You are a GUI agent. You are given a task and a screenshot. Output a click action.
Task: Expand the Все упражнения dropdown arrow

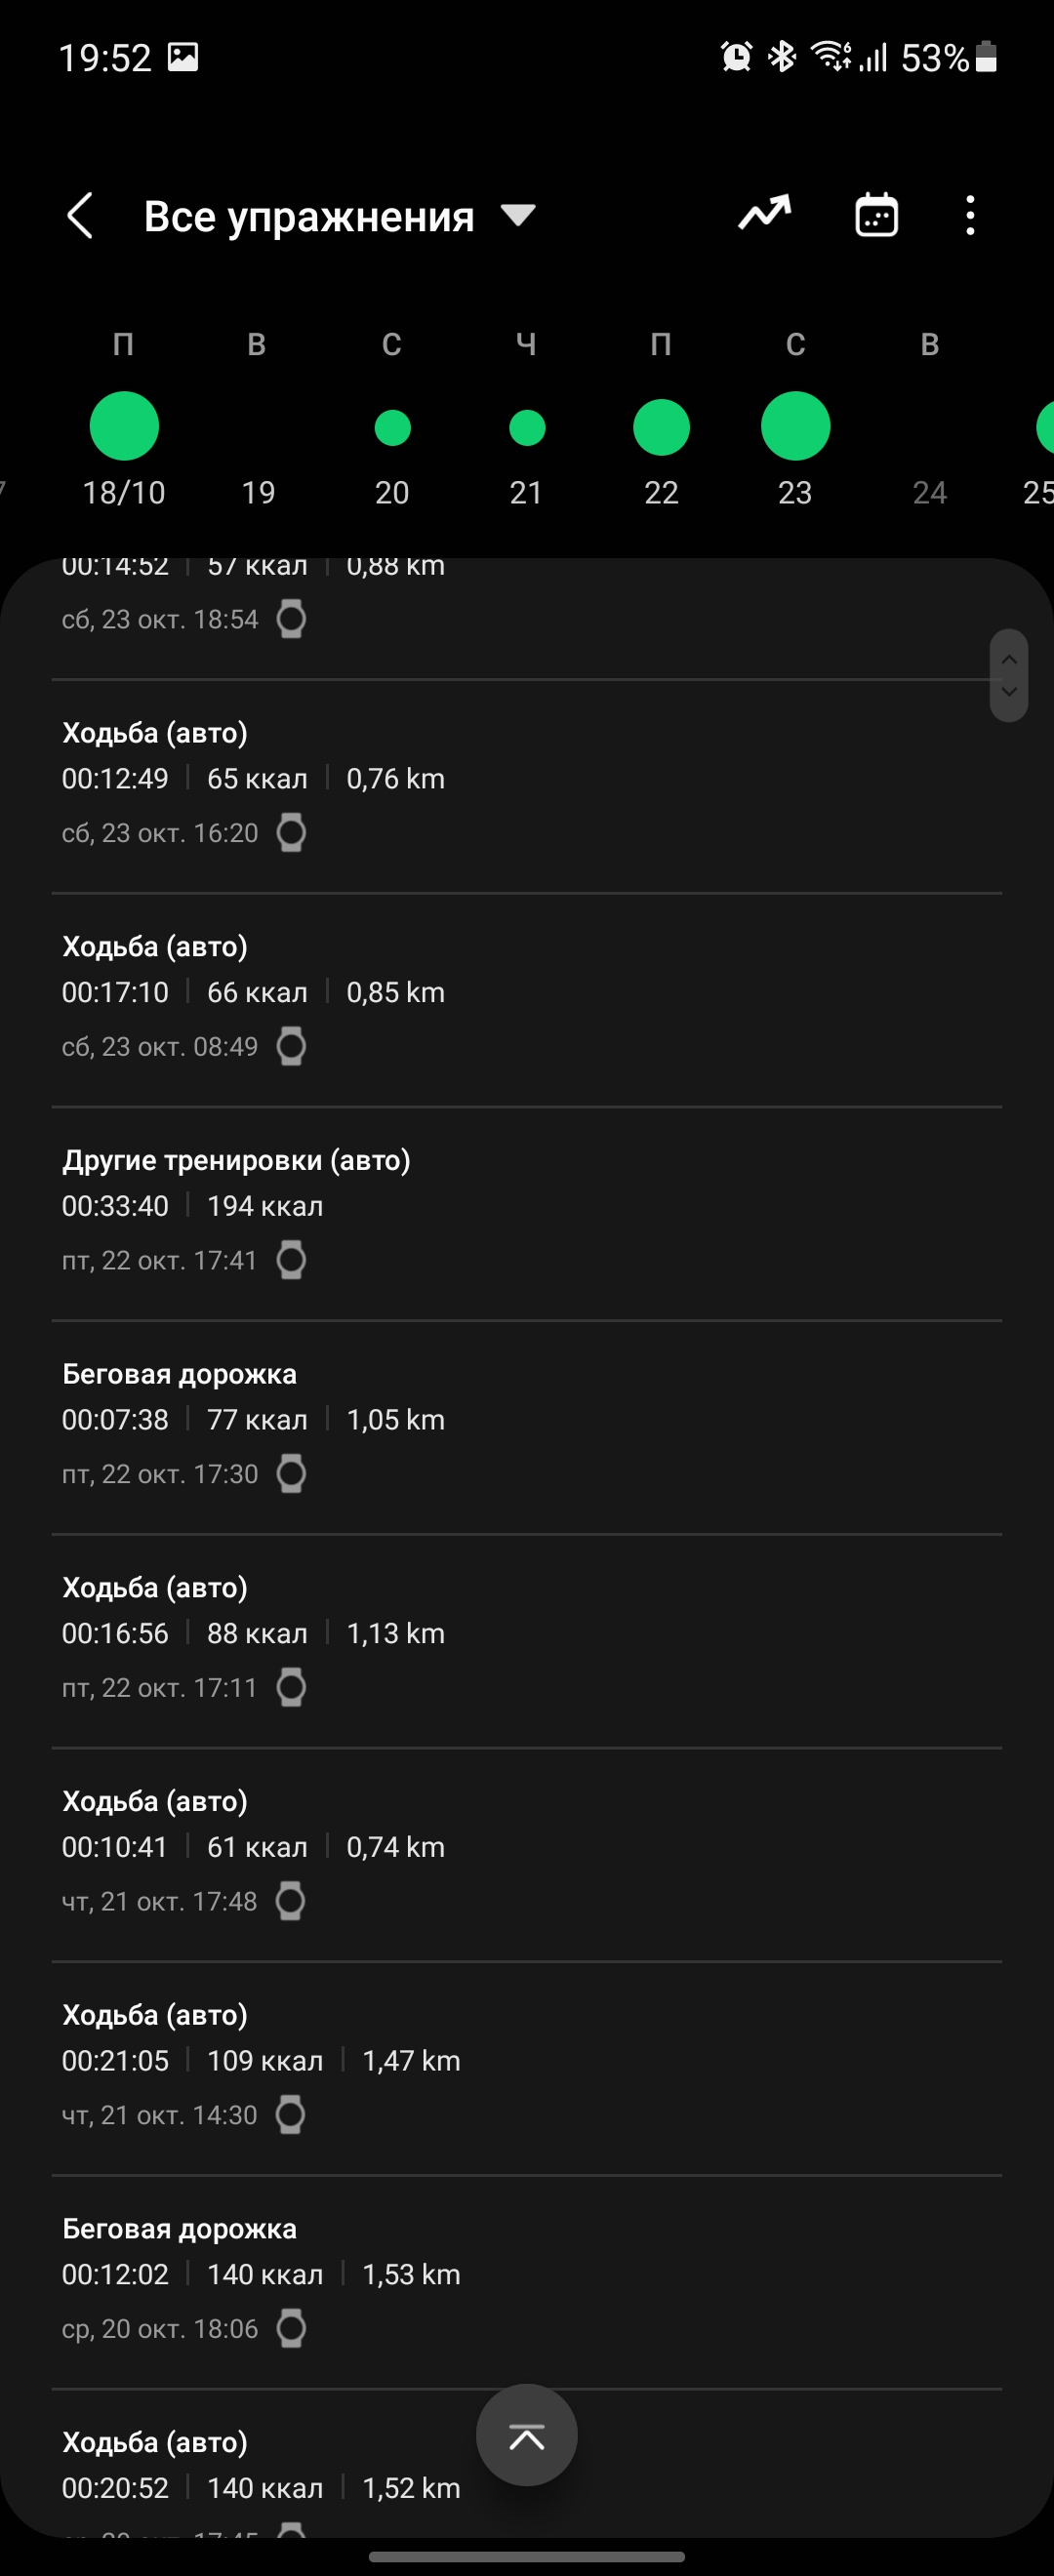pyautogui.click(x=518, y=215)
